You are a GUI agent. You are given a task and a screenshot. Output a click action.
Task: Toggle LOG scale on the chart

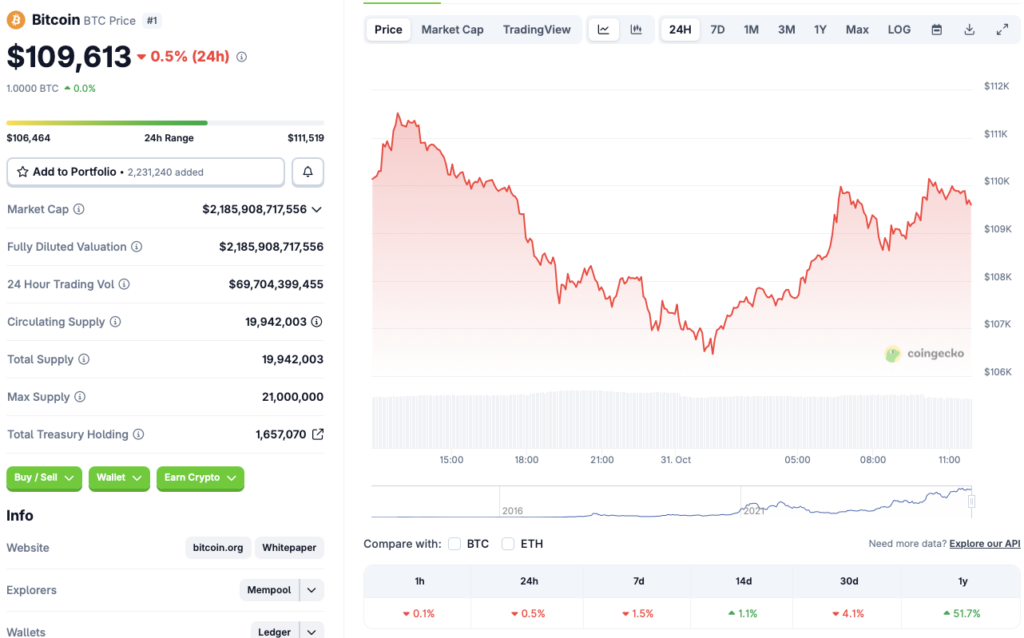tap(898, 29)
